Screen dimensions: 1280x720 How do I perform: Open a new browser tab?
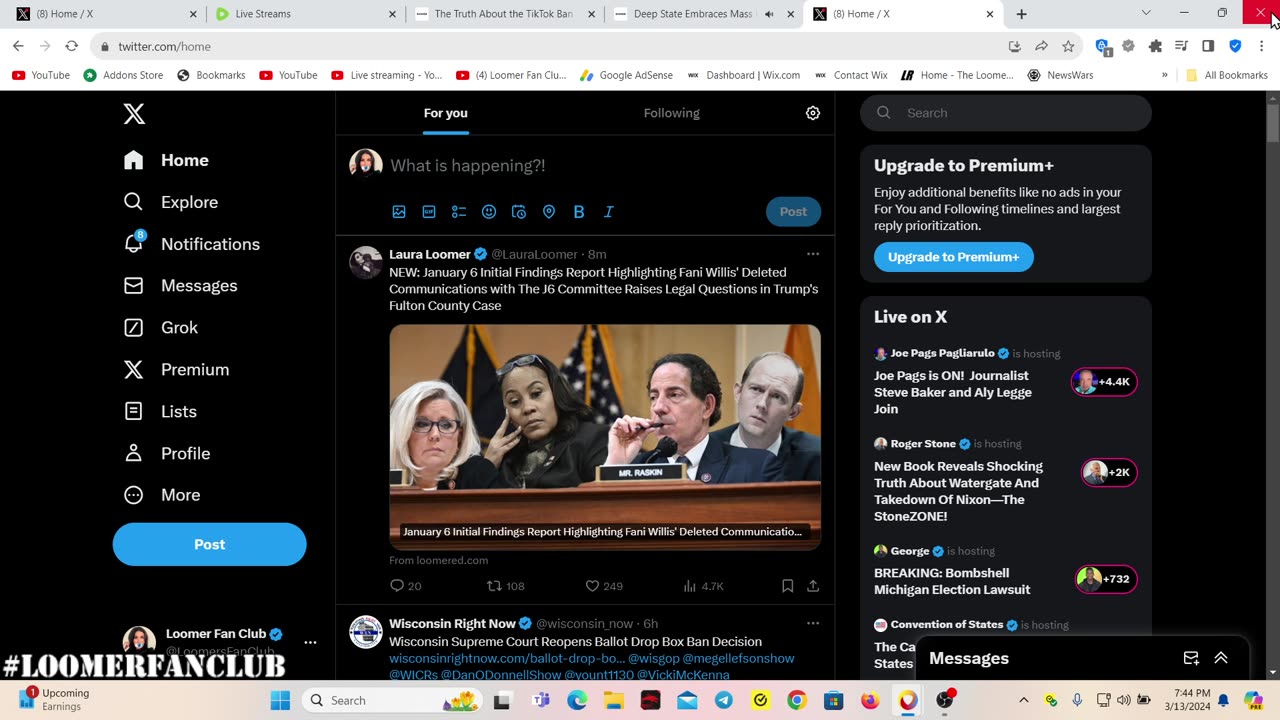point(1021,14)
